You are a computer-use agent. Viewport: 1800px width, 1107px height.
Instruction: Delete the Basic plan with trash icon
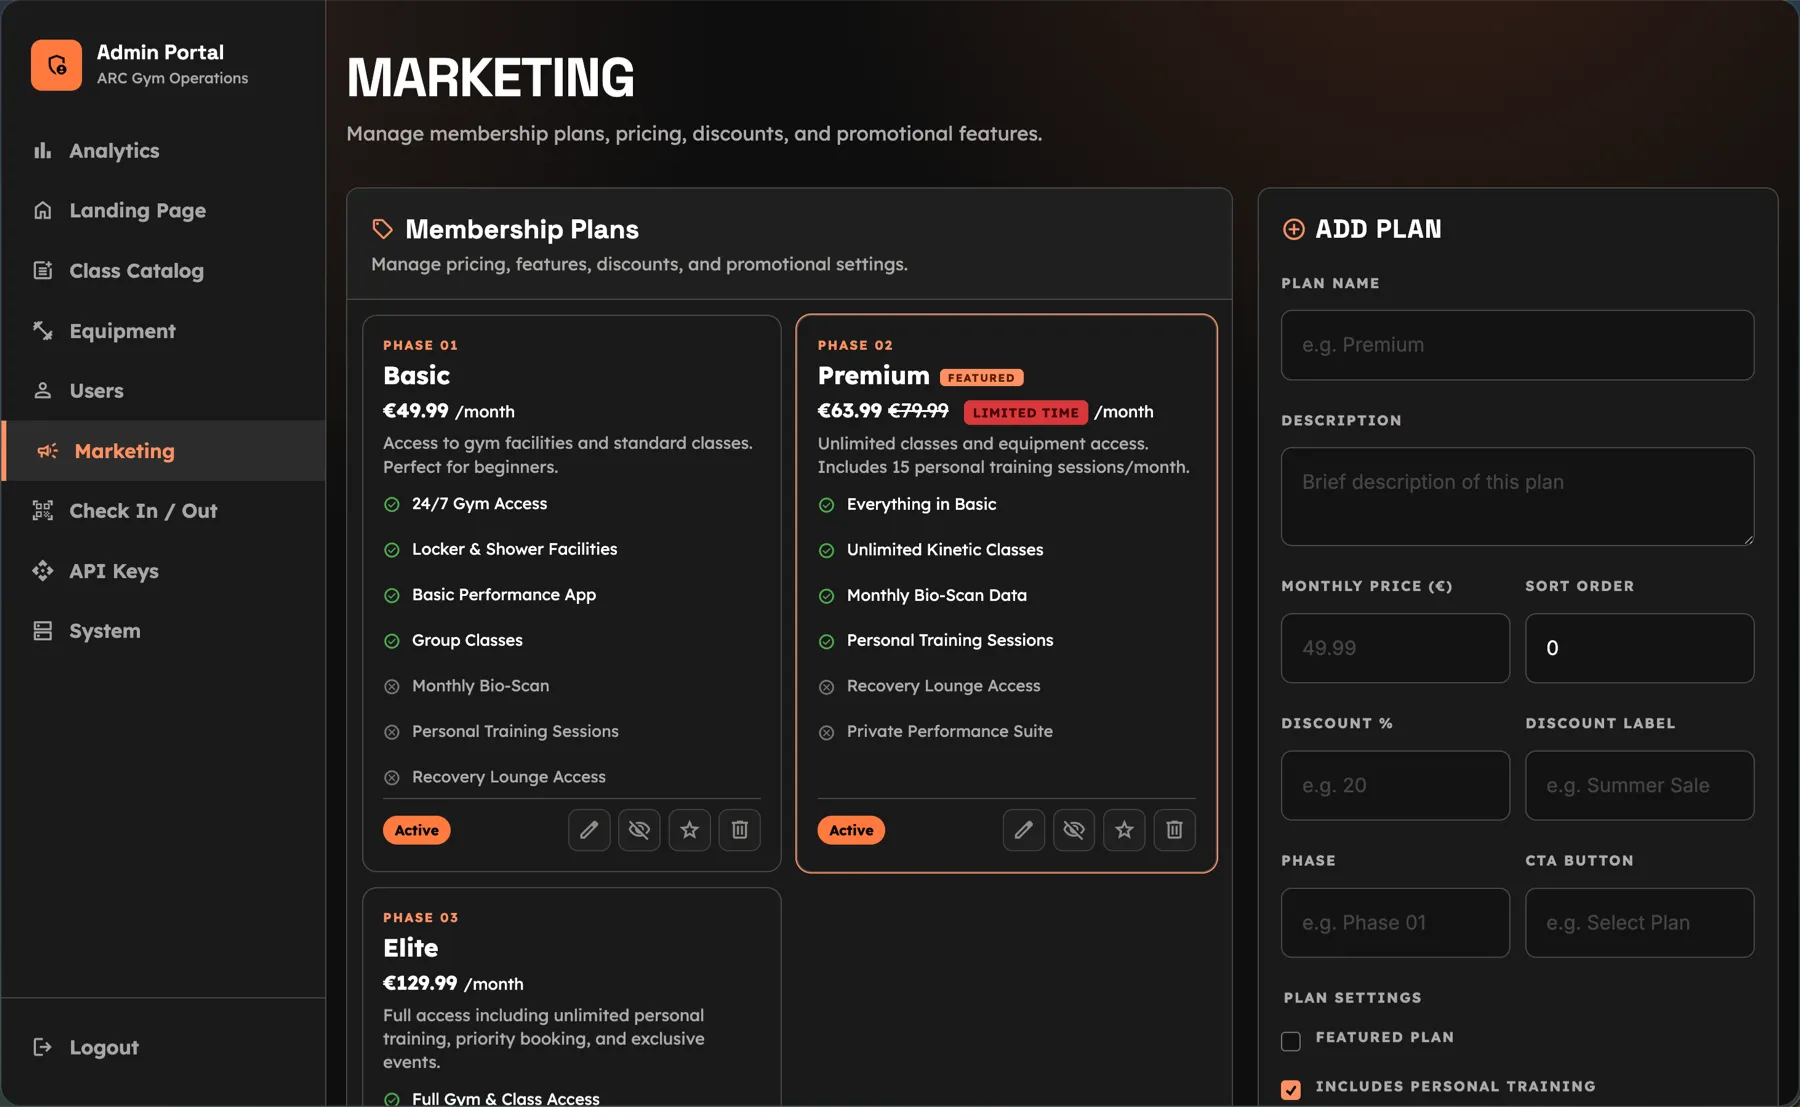739,830
